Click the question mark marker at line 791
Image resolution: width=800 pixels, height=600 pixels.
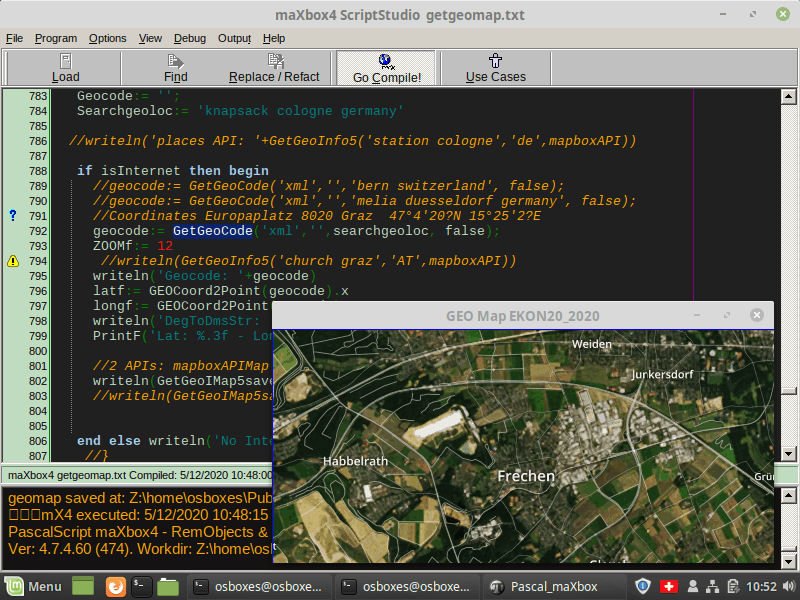[13, 216]
